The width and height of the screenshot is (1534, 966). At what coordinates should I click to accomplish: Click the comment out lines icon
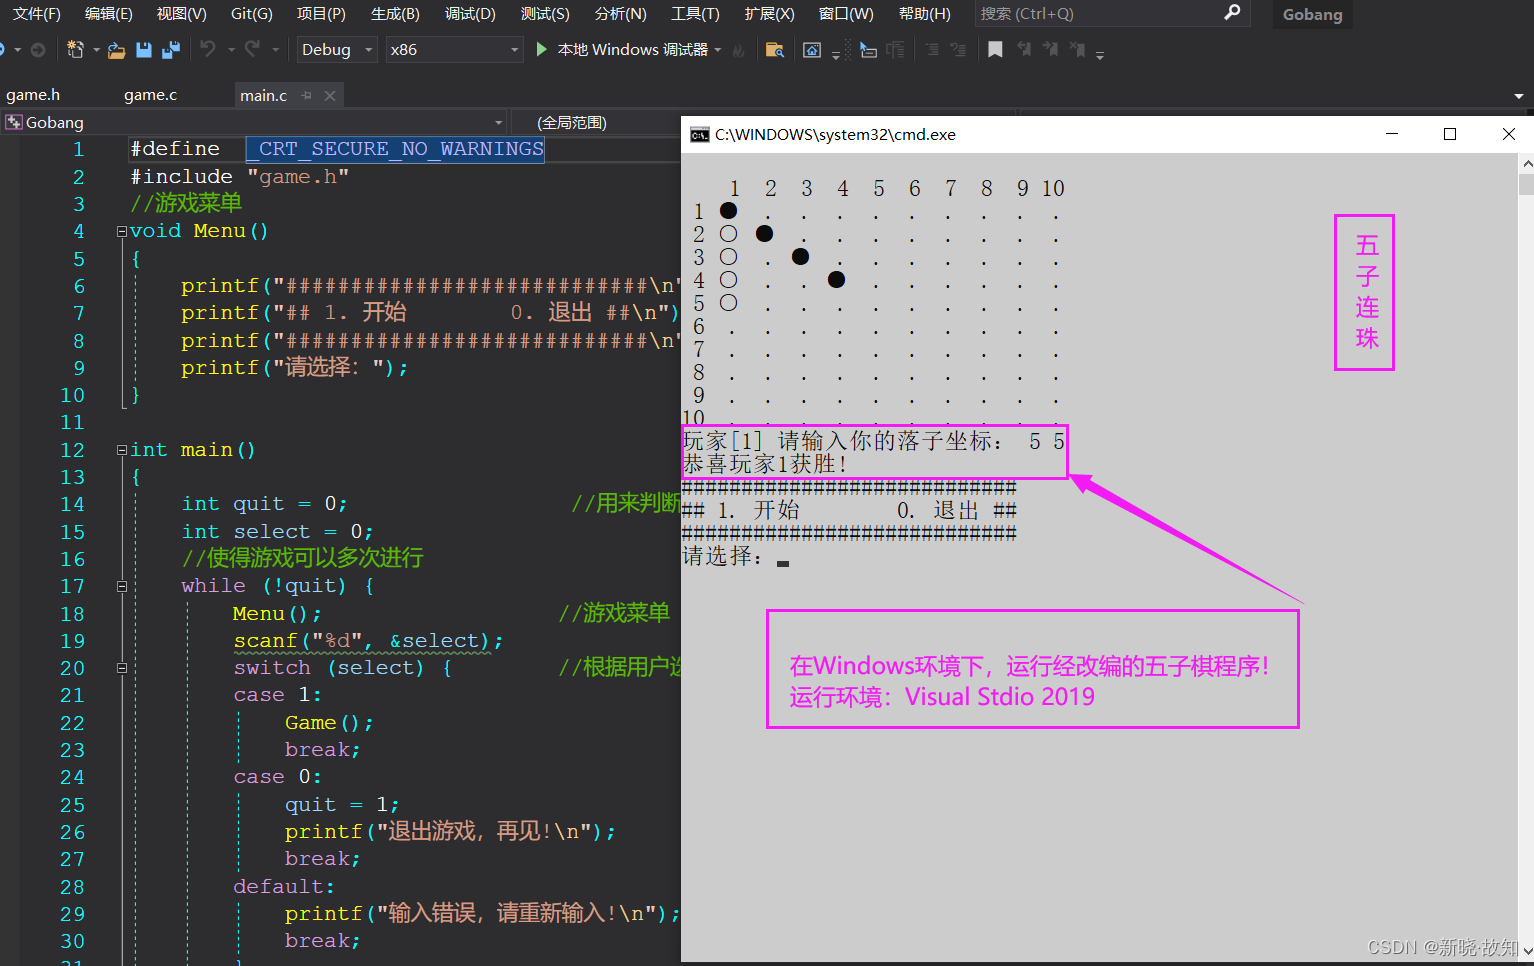point(931,49)
